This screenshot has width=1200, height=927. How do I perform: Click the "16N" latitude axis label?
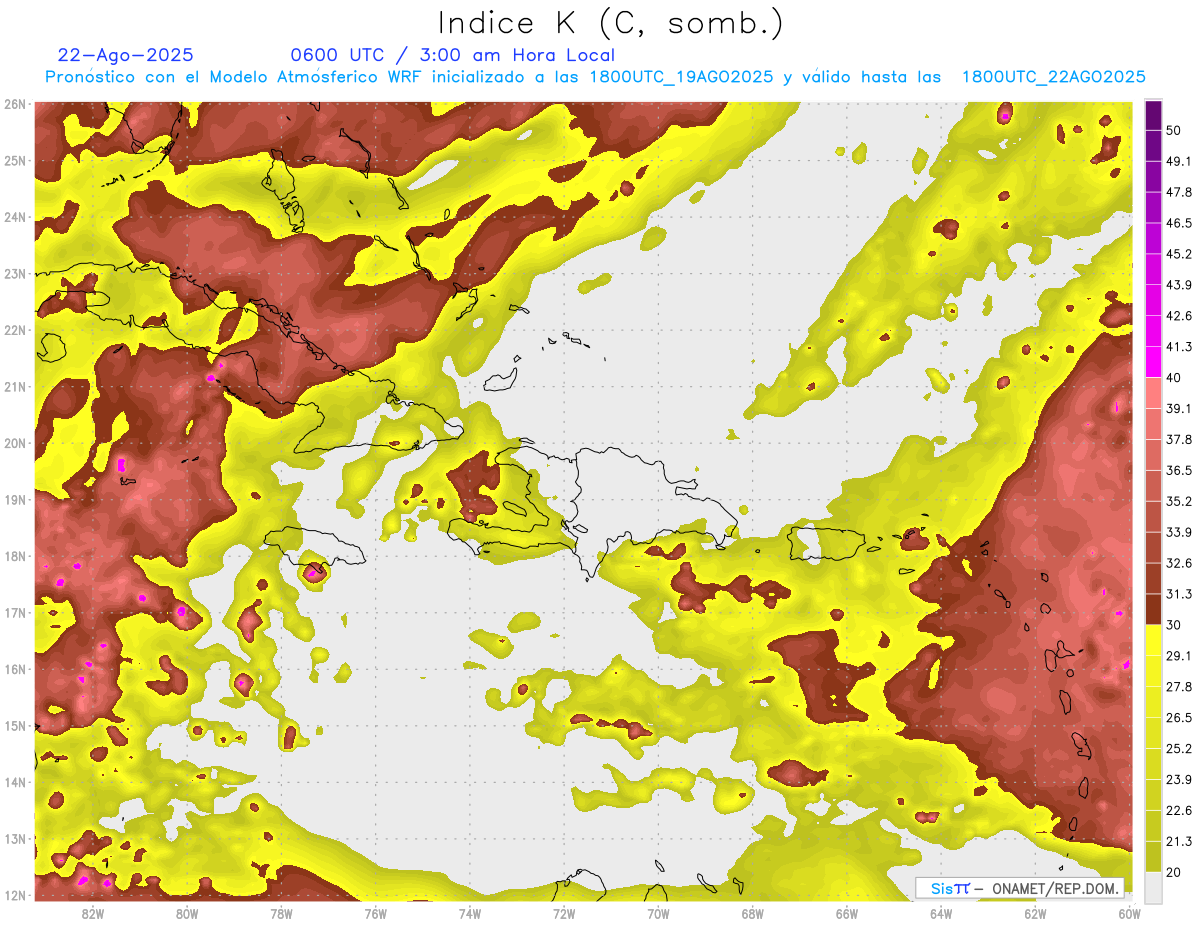14,669
